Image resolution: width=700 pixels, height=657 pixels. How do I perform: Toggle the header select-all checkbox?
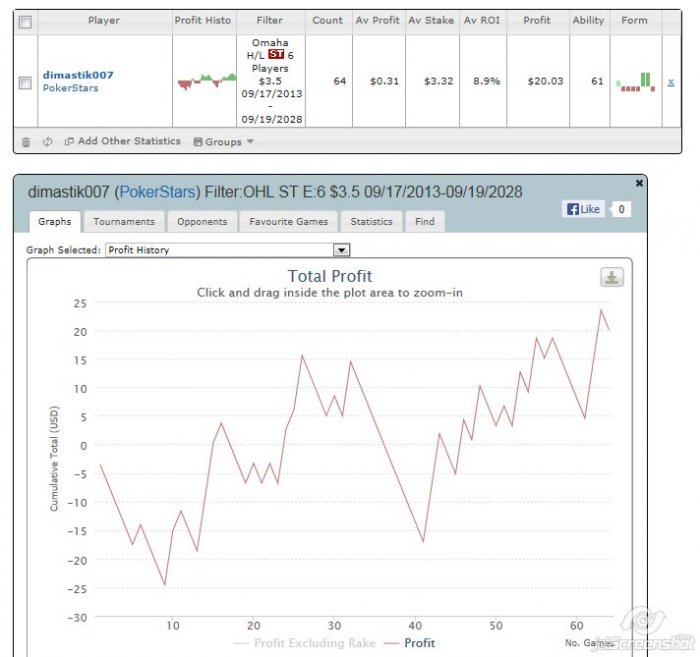(25, 21)
